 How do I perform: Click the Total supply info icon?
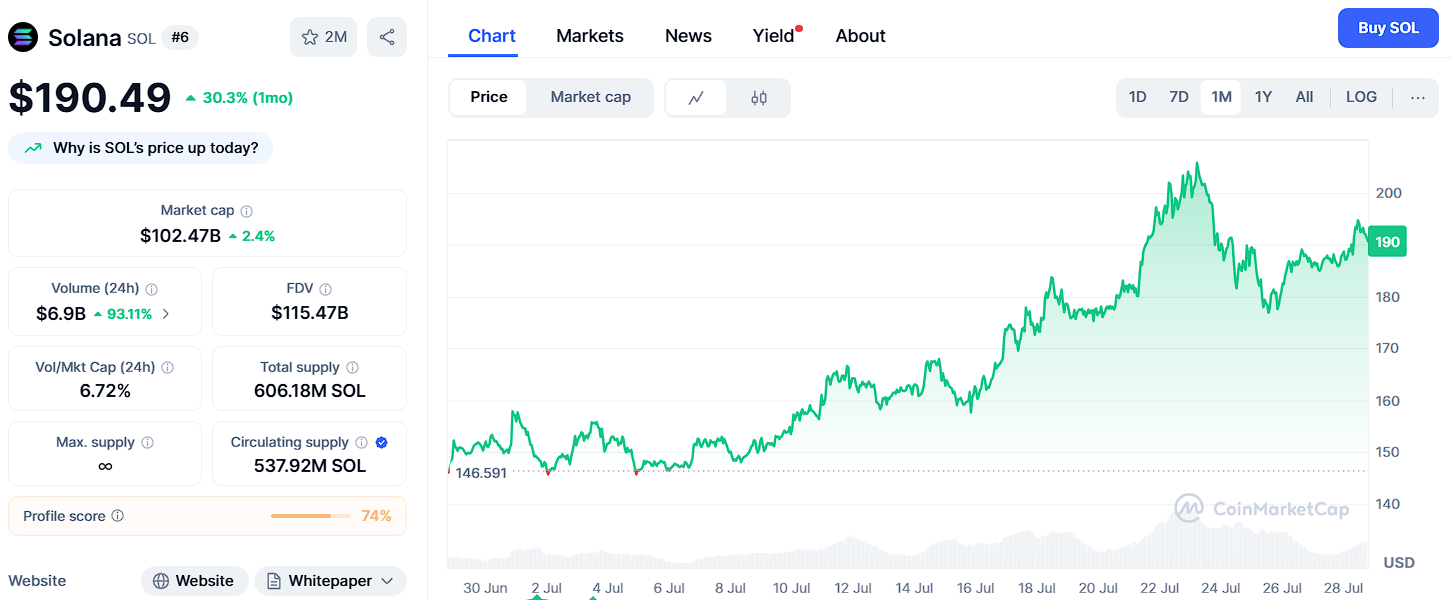click(x=353, y=368)
